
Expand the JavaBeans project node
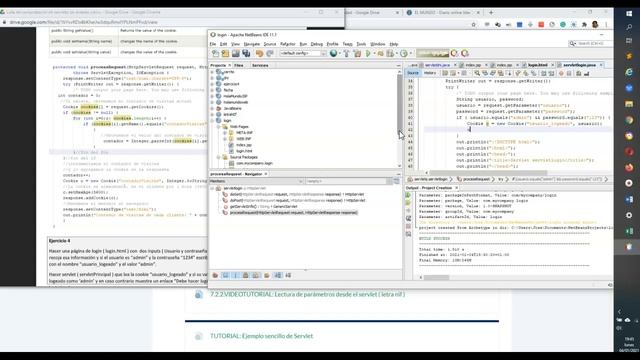click(x=212, y=109)
